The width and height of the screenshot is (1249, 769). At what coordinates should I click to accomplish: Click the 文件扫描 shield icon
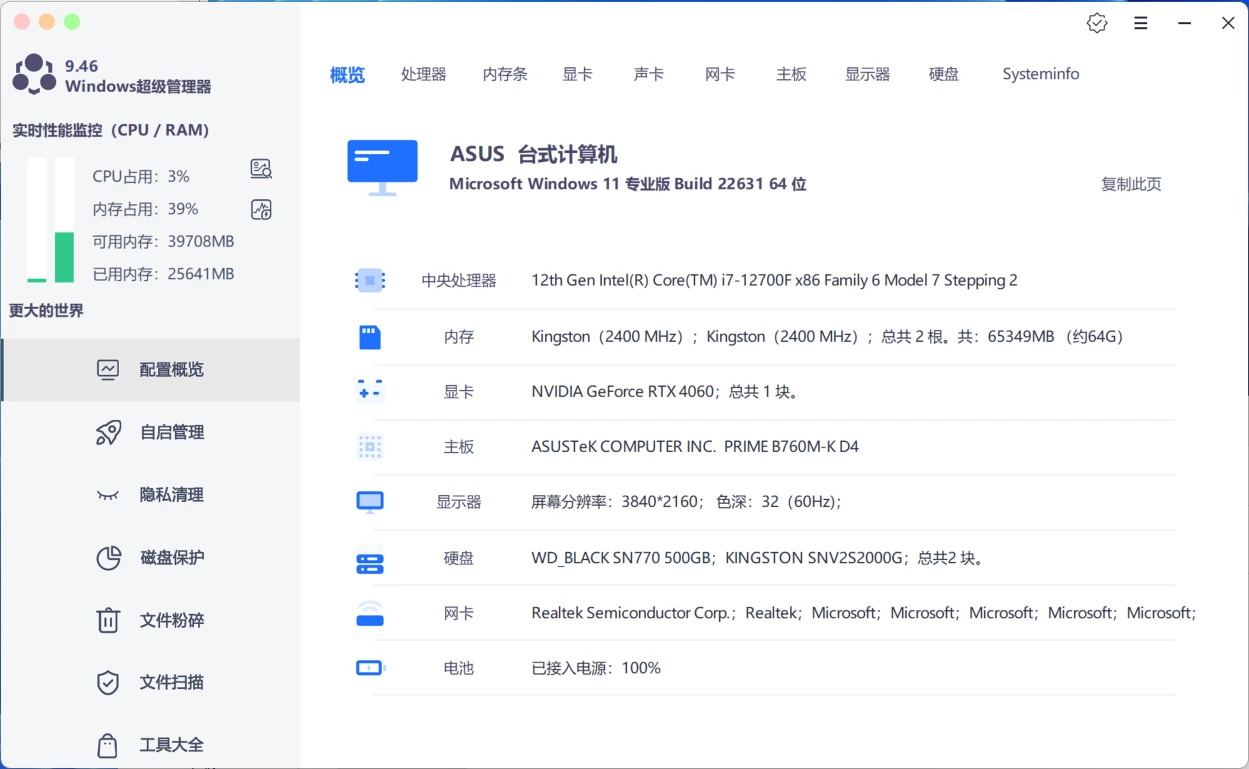click(108, 683)
